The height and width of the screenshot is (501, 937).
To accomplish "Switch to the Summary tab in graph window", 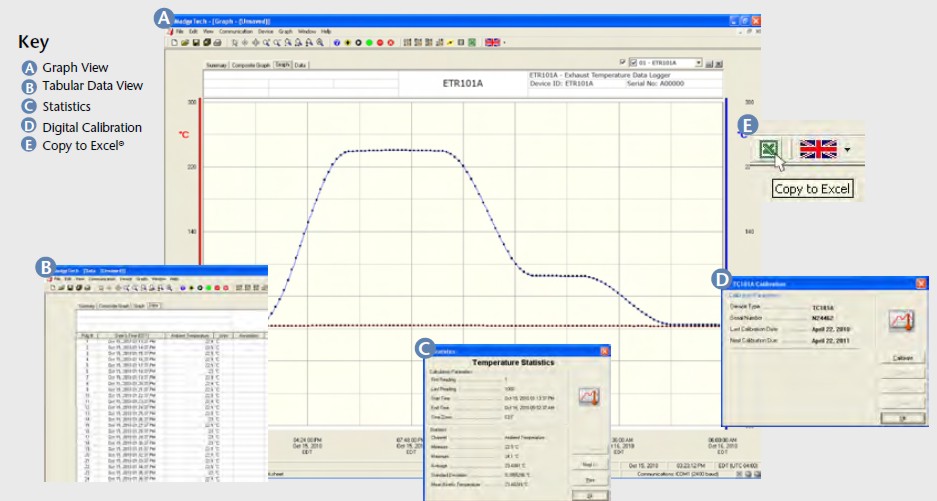I will 216,65.
